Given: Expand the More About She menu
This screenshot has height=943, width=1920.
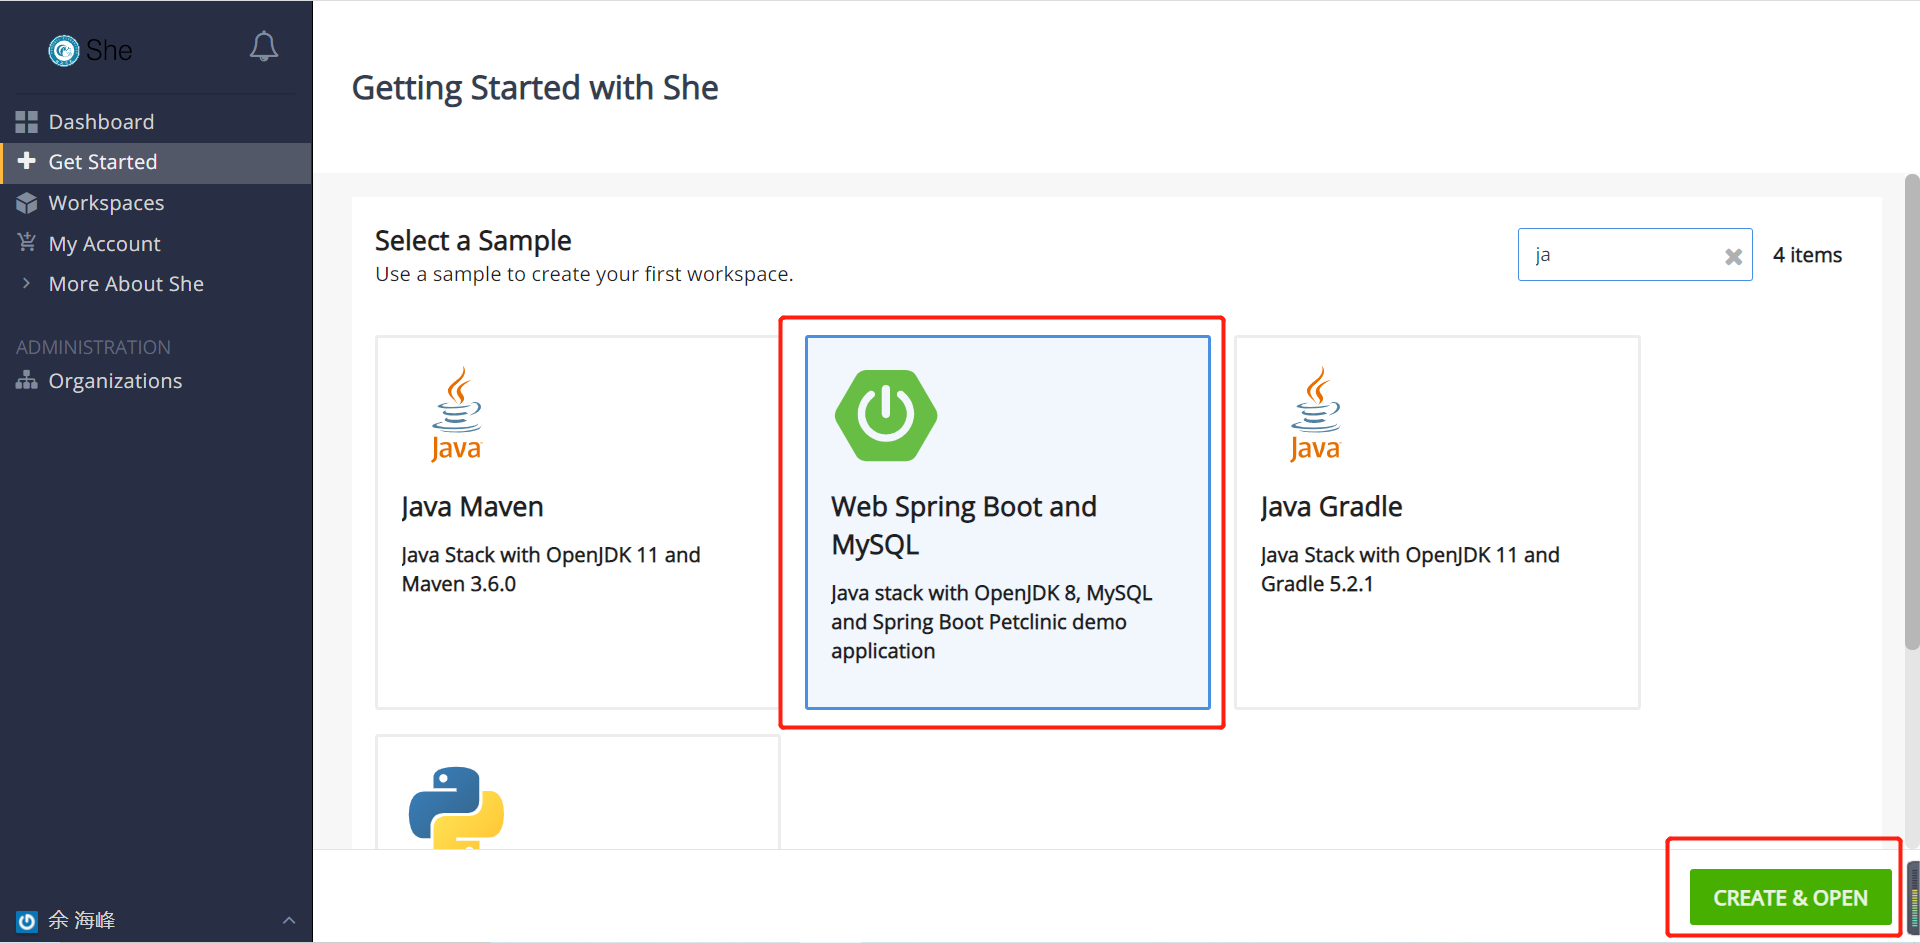Looking at the screenshot, I should (126, 284).
